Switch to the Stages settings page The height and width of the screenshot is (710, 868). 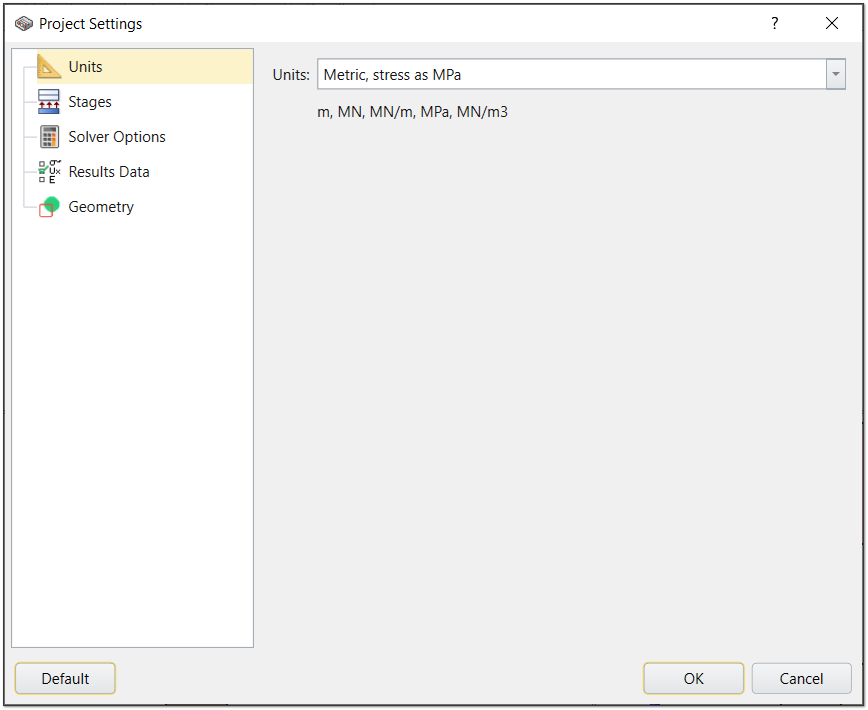tap(88, 101)
